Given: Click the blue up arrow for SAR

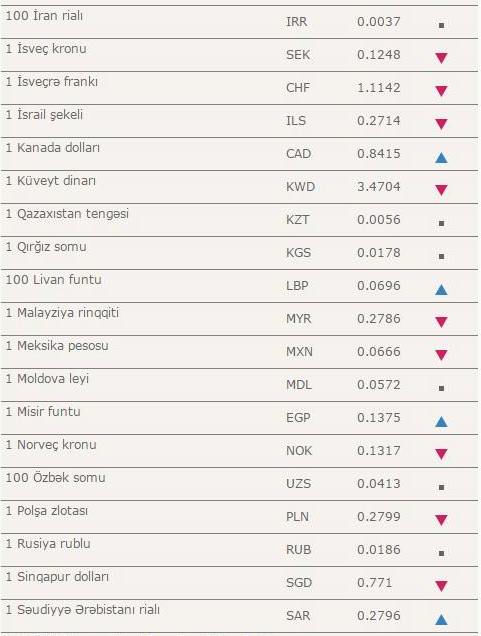Looking at the screenshot, I should point(441,619).
